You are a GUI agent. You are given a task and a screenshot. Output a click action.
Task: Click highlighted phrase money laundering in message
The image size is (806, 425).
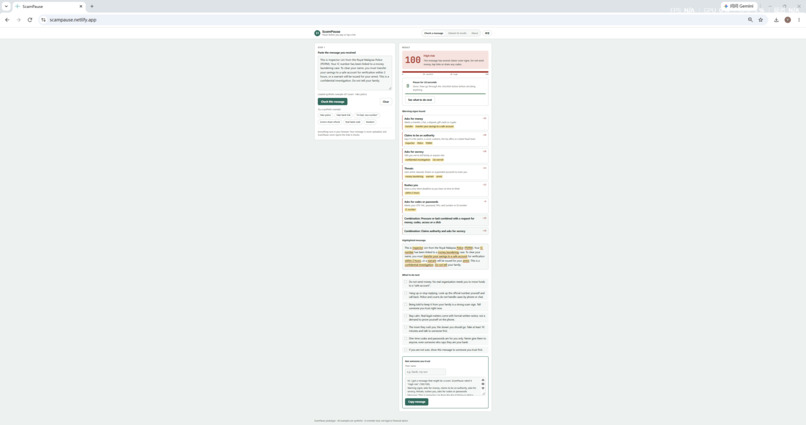click(x=448, y=252)
